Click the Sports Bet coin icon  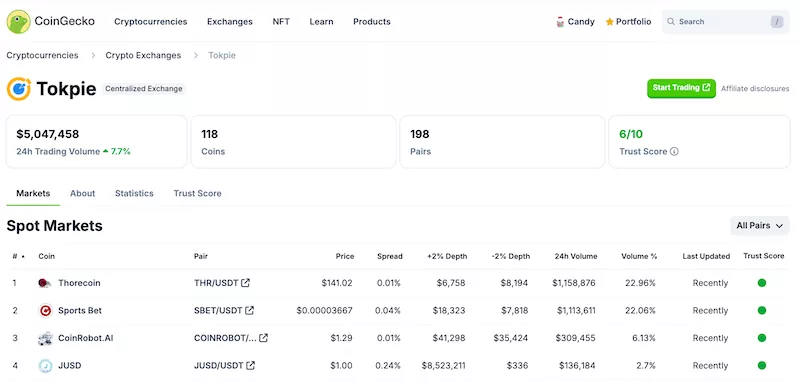coord(45,311)
